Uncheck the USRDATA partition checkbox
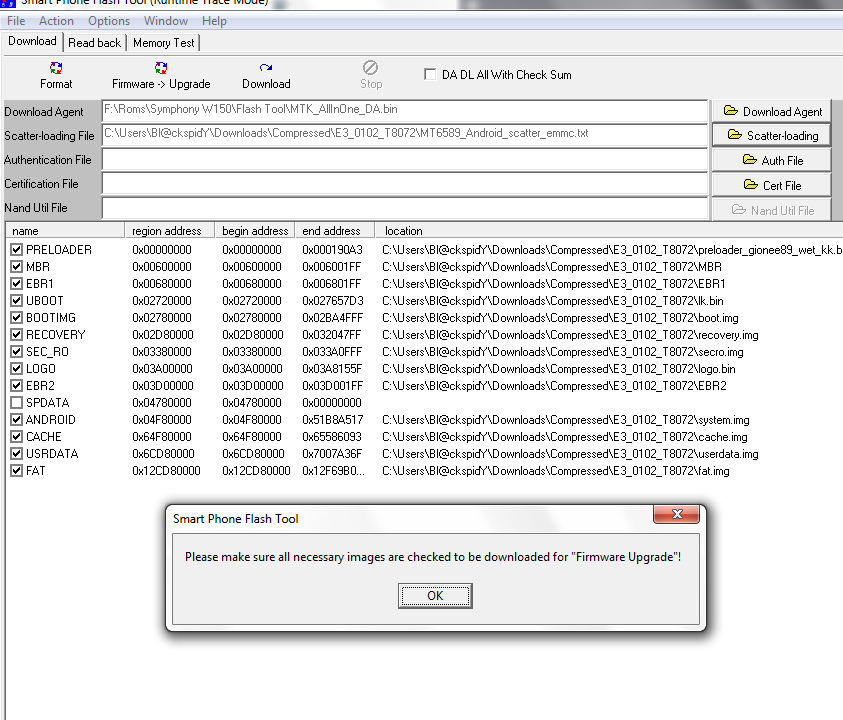The image size is (843, 720). [x=16, y=454]
